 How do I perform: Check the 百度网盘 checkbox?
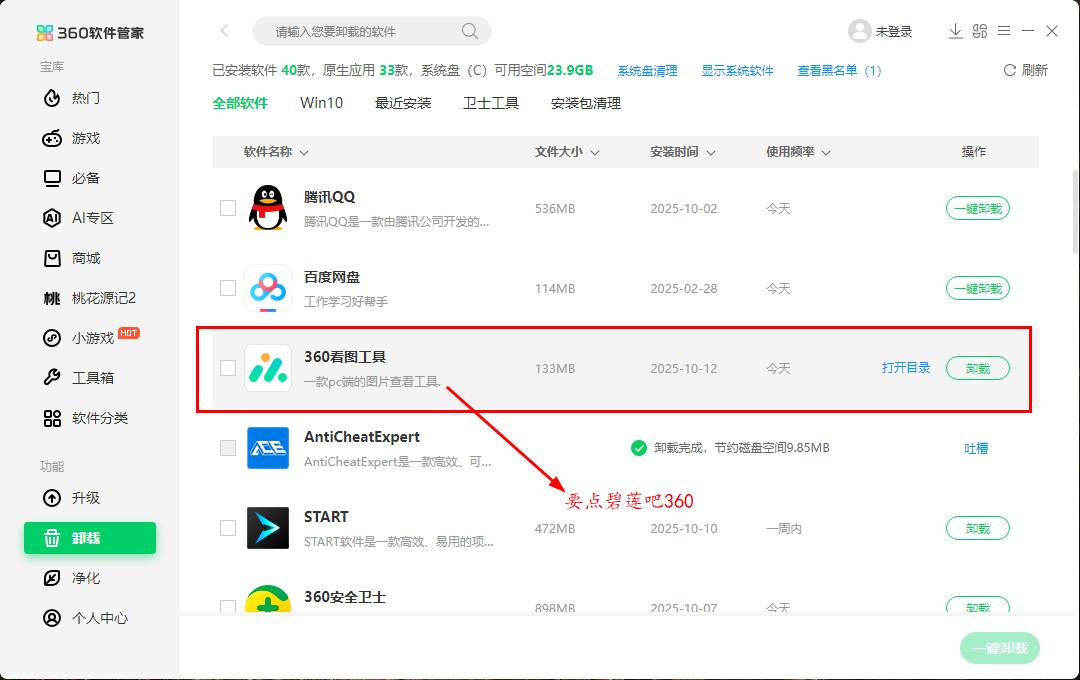(x=228, y=288)
